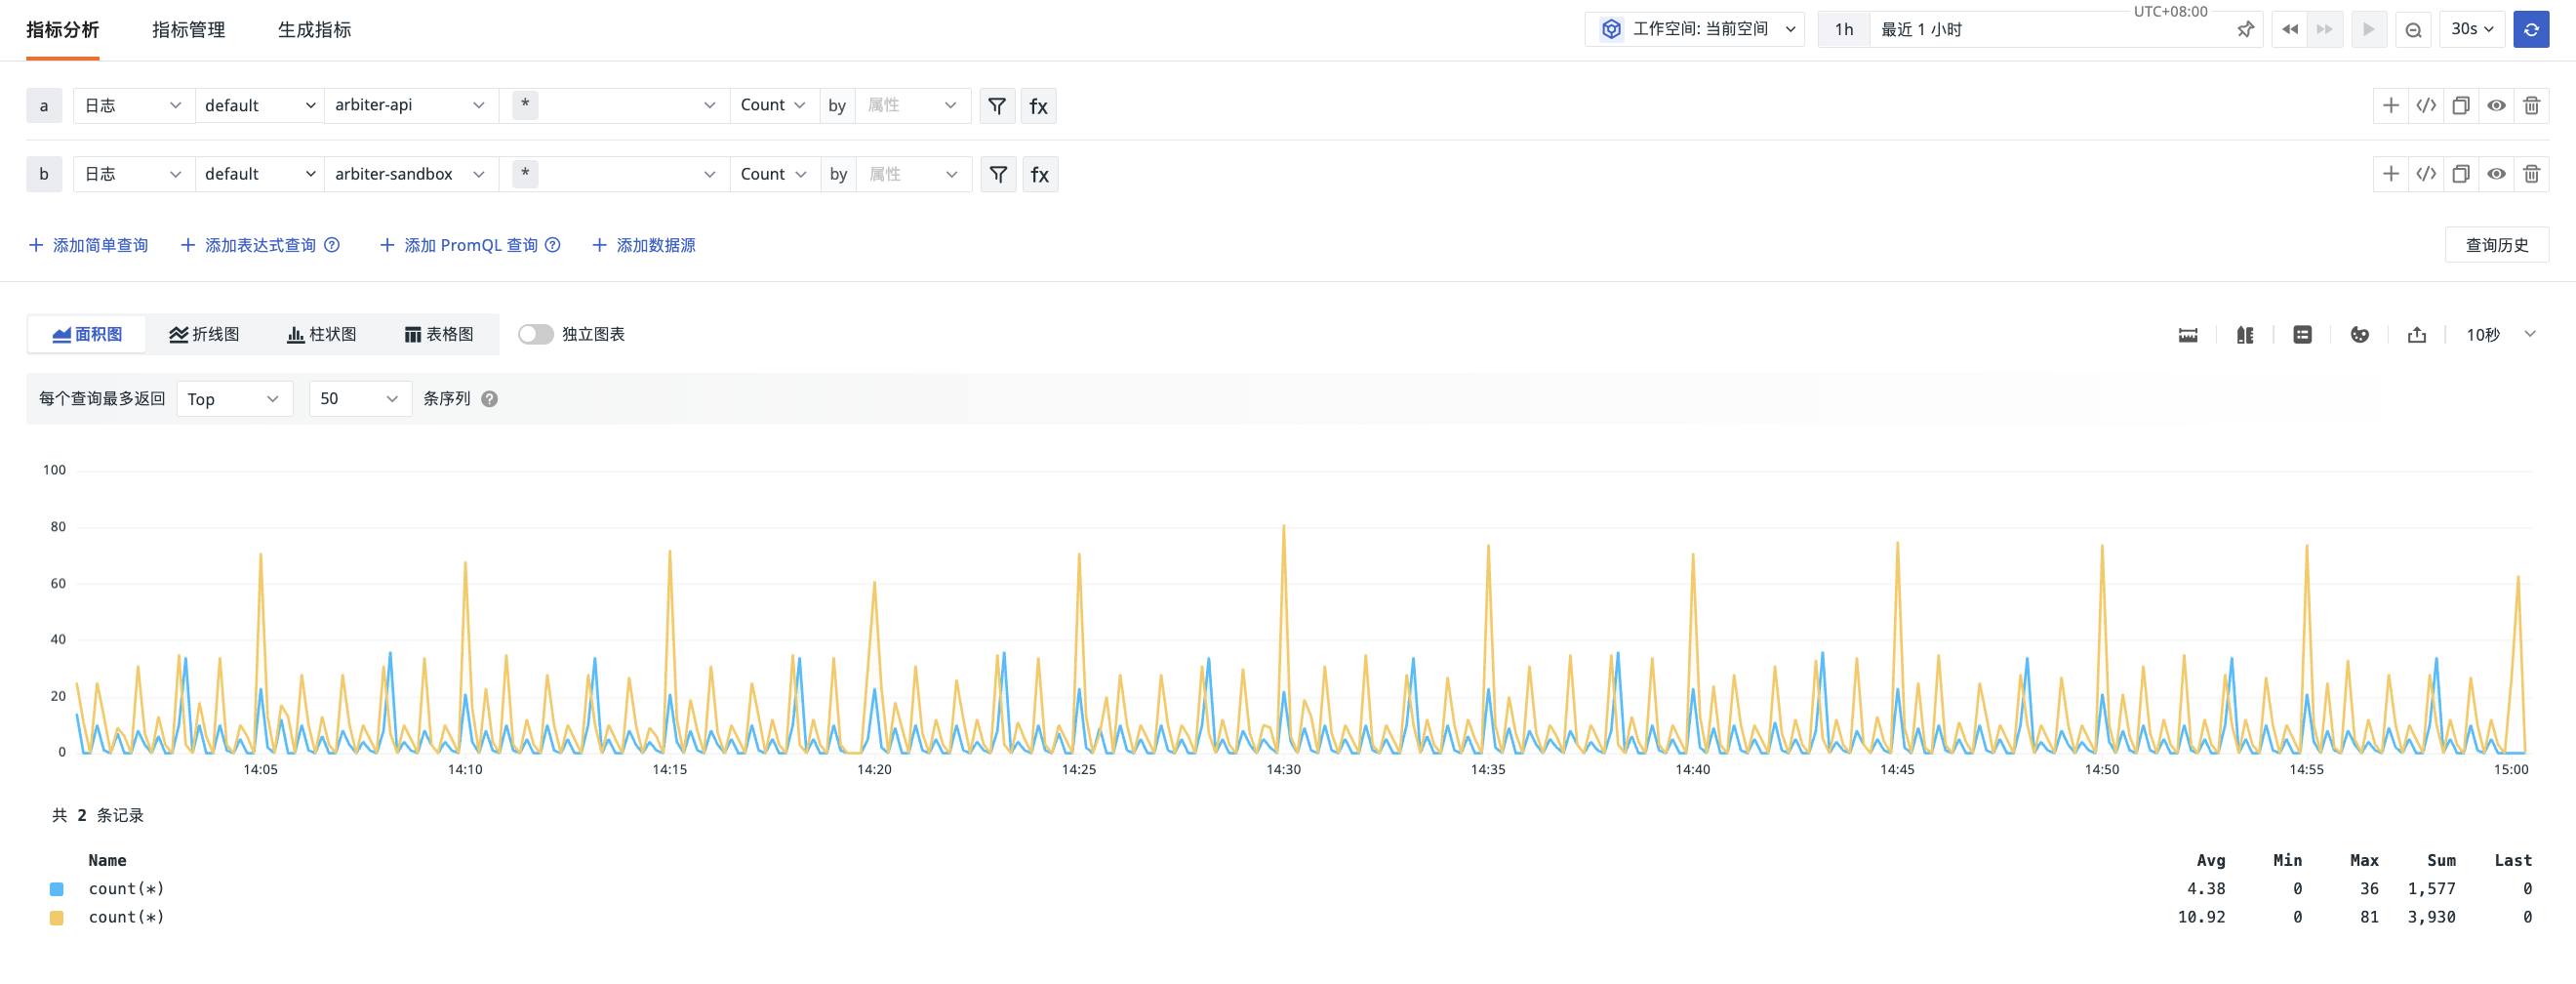Select the 折线图 chart type
This screenshot has width=2576, height=984.
click(204, 334)
